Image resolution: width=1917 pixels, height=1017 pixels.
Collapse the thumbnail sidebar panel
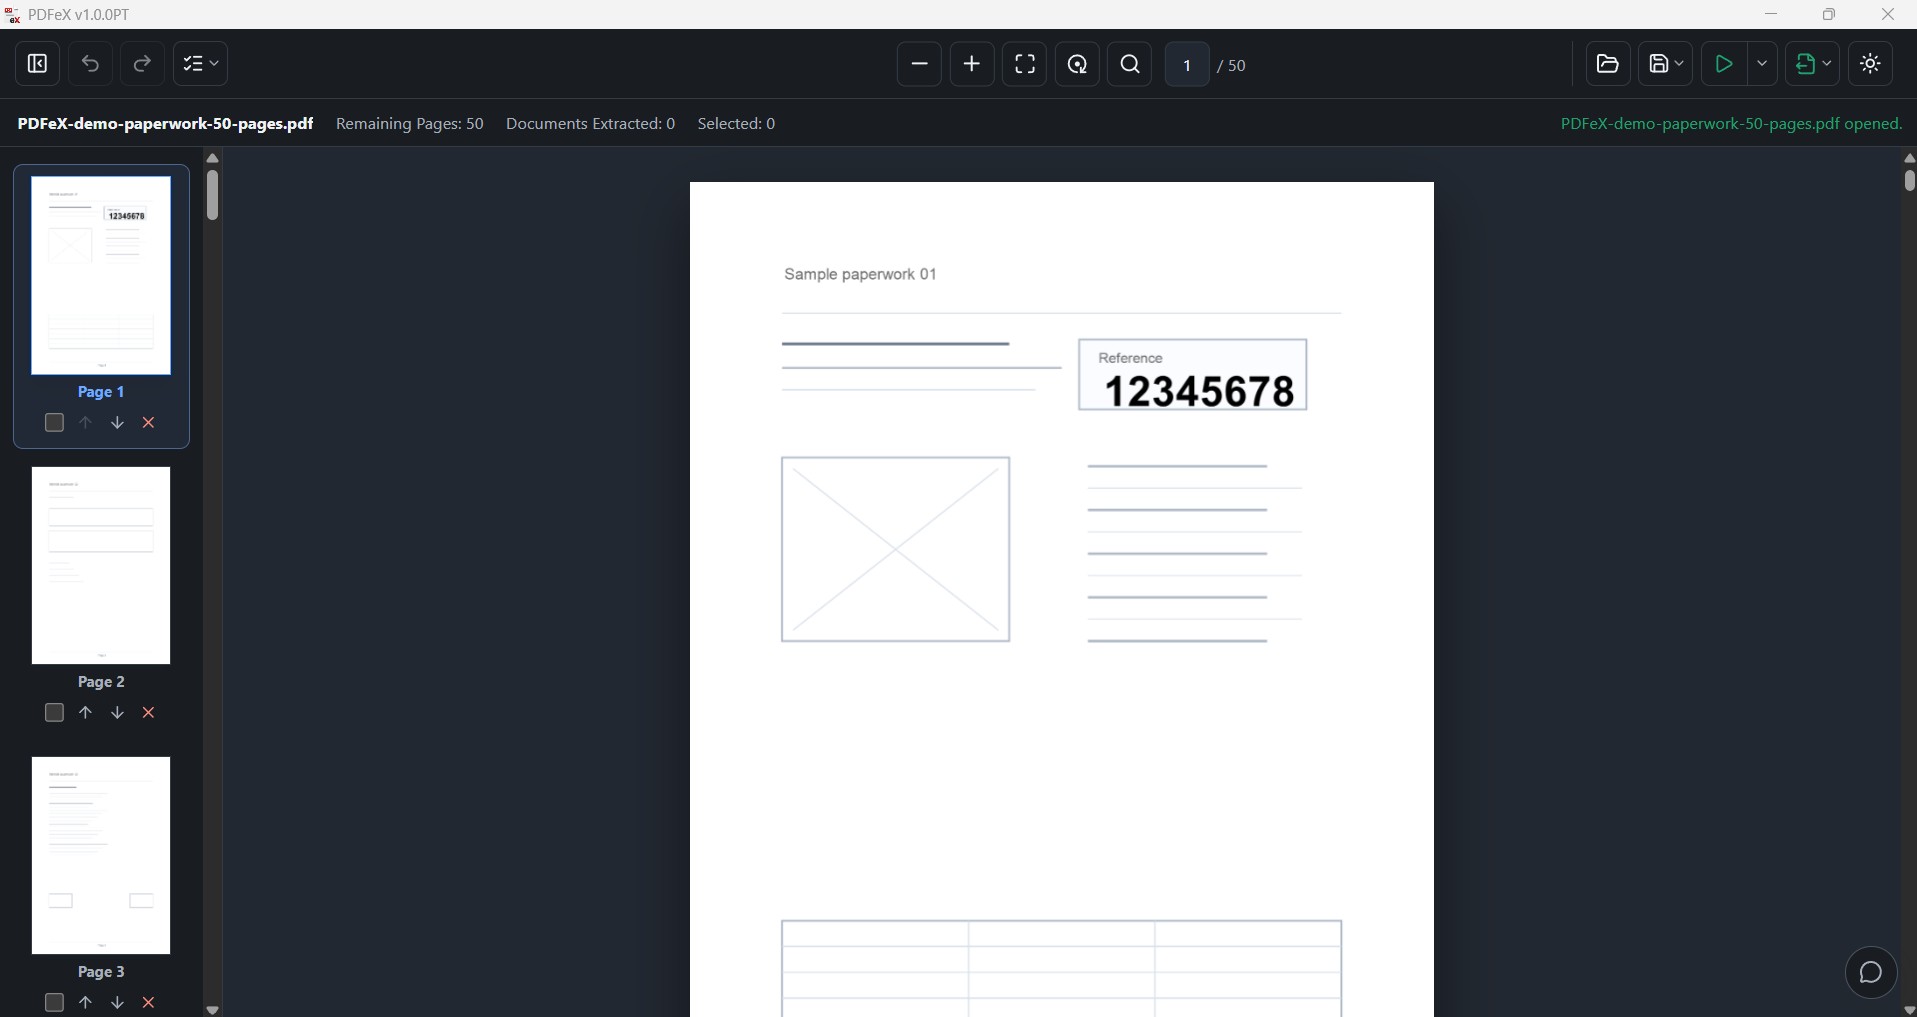click(38, 64)
